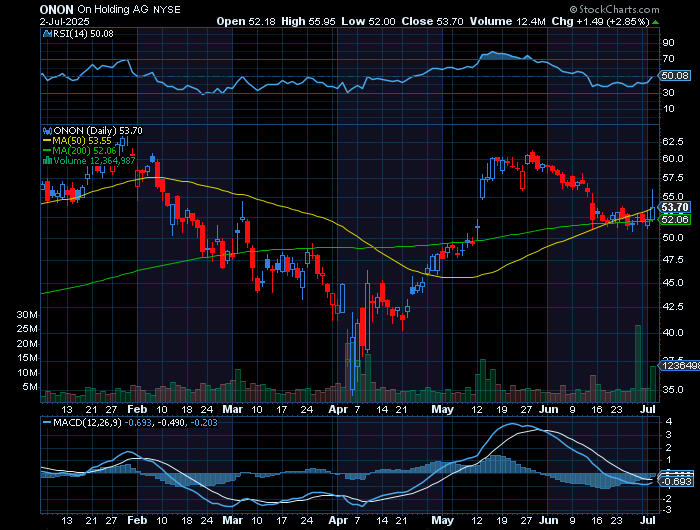Screen dimensions: 700x530
Task: Click the -3 label on the MACD axis
Action: click(667, 510)
